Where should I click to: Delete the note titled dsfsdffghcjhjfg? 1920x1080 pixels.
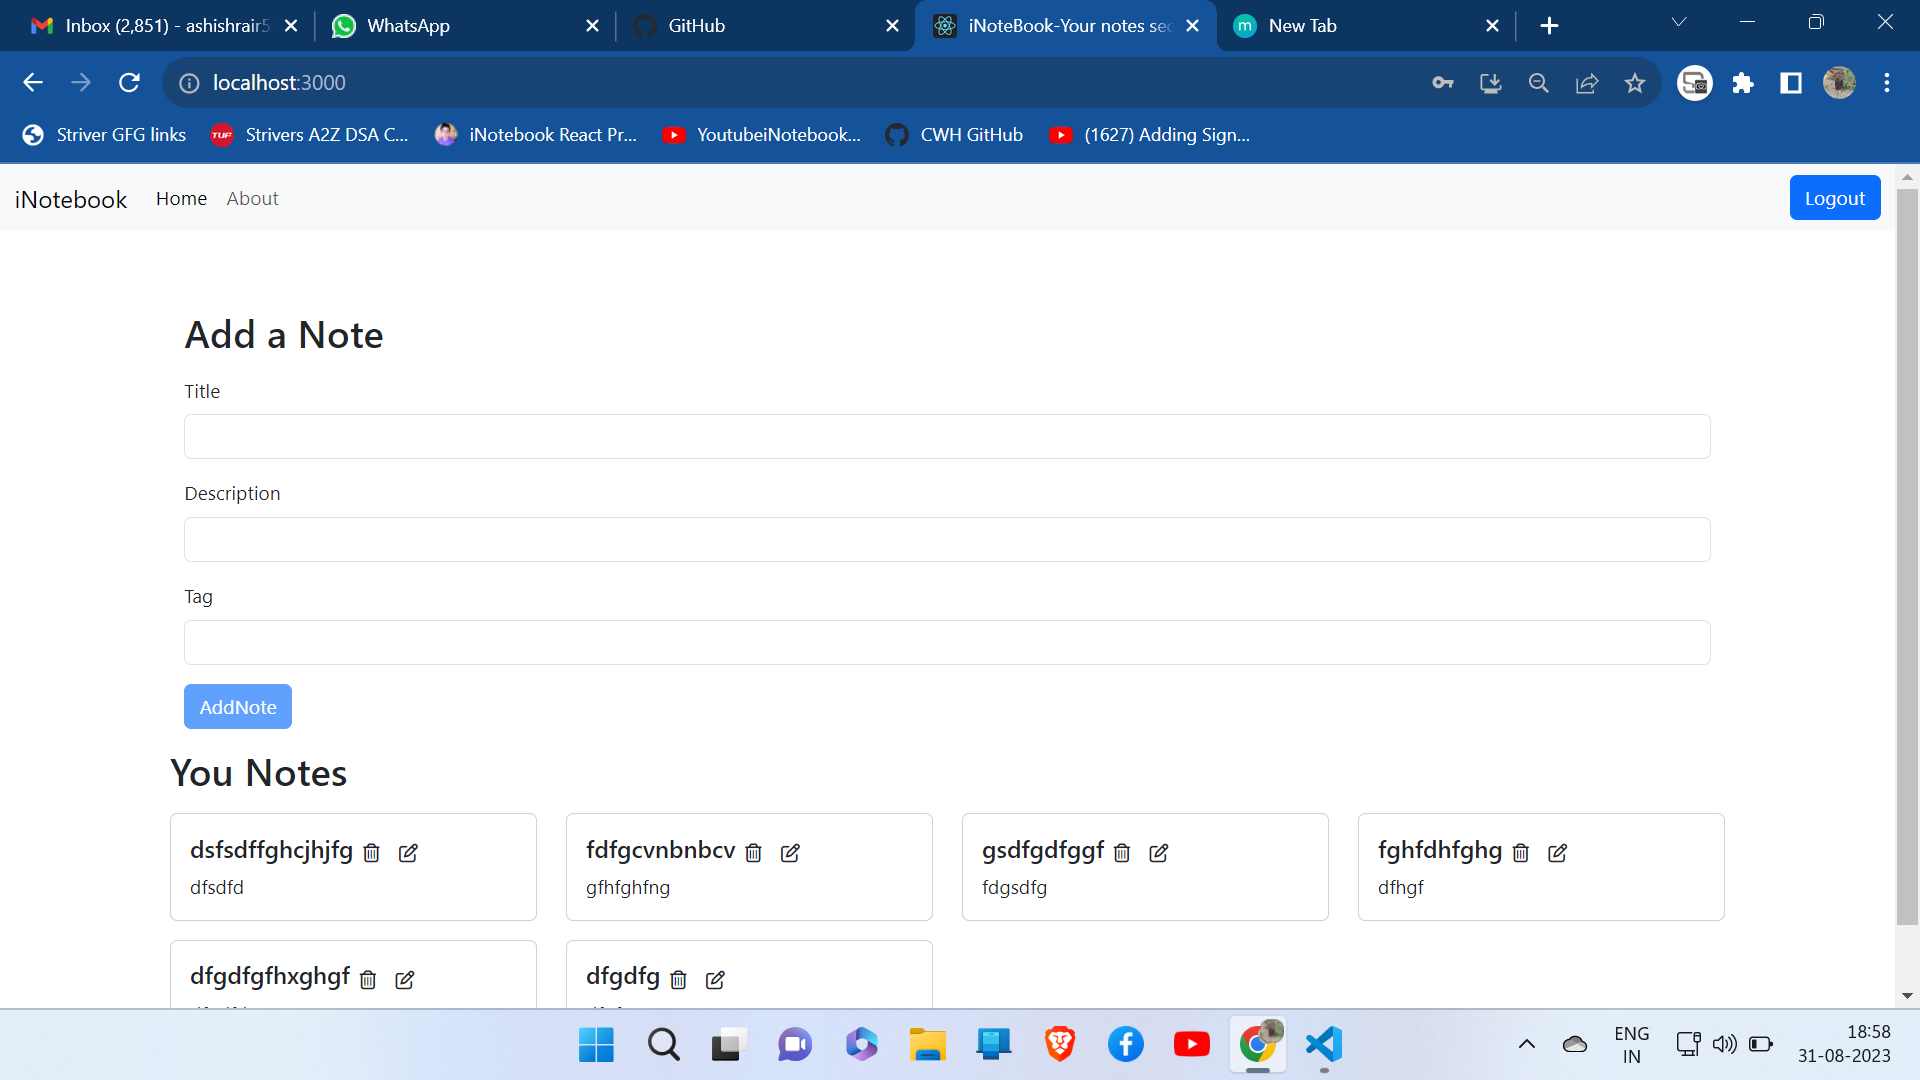[371, 853]
